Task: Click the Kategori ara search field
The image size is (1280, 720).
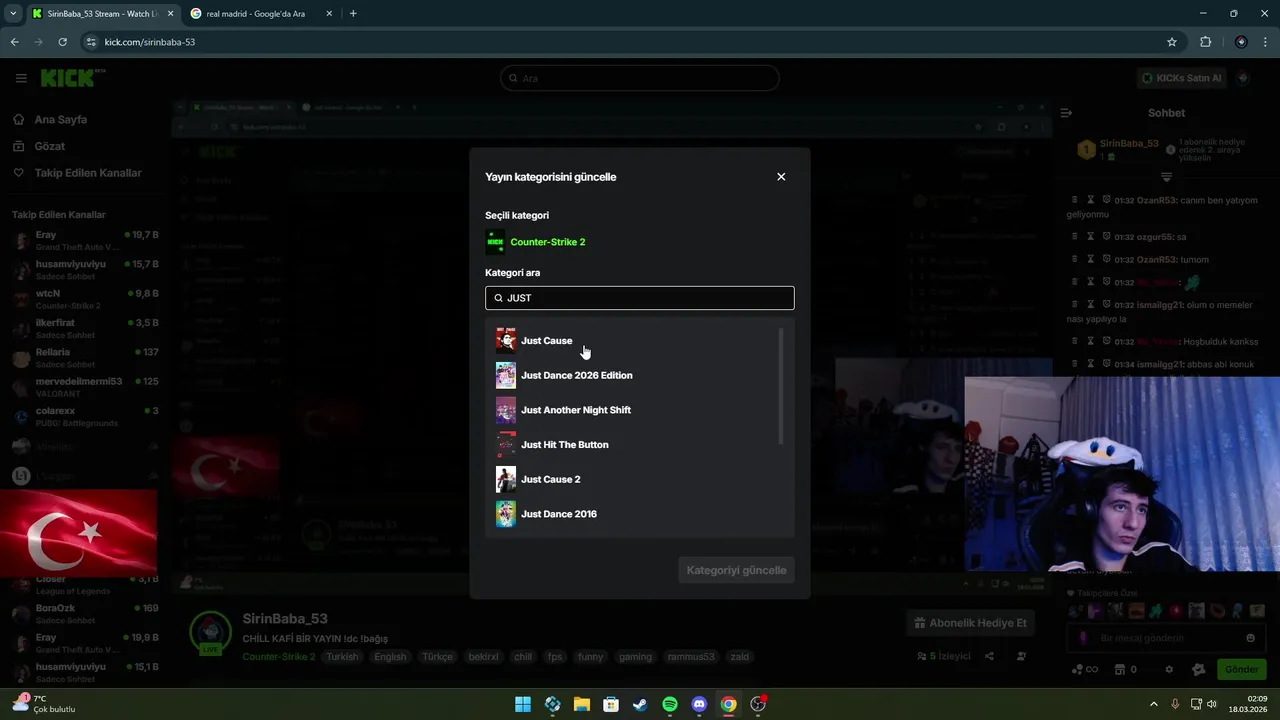Action: click(x=640, y=298)
